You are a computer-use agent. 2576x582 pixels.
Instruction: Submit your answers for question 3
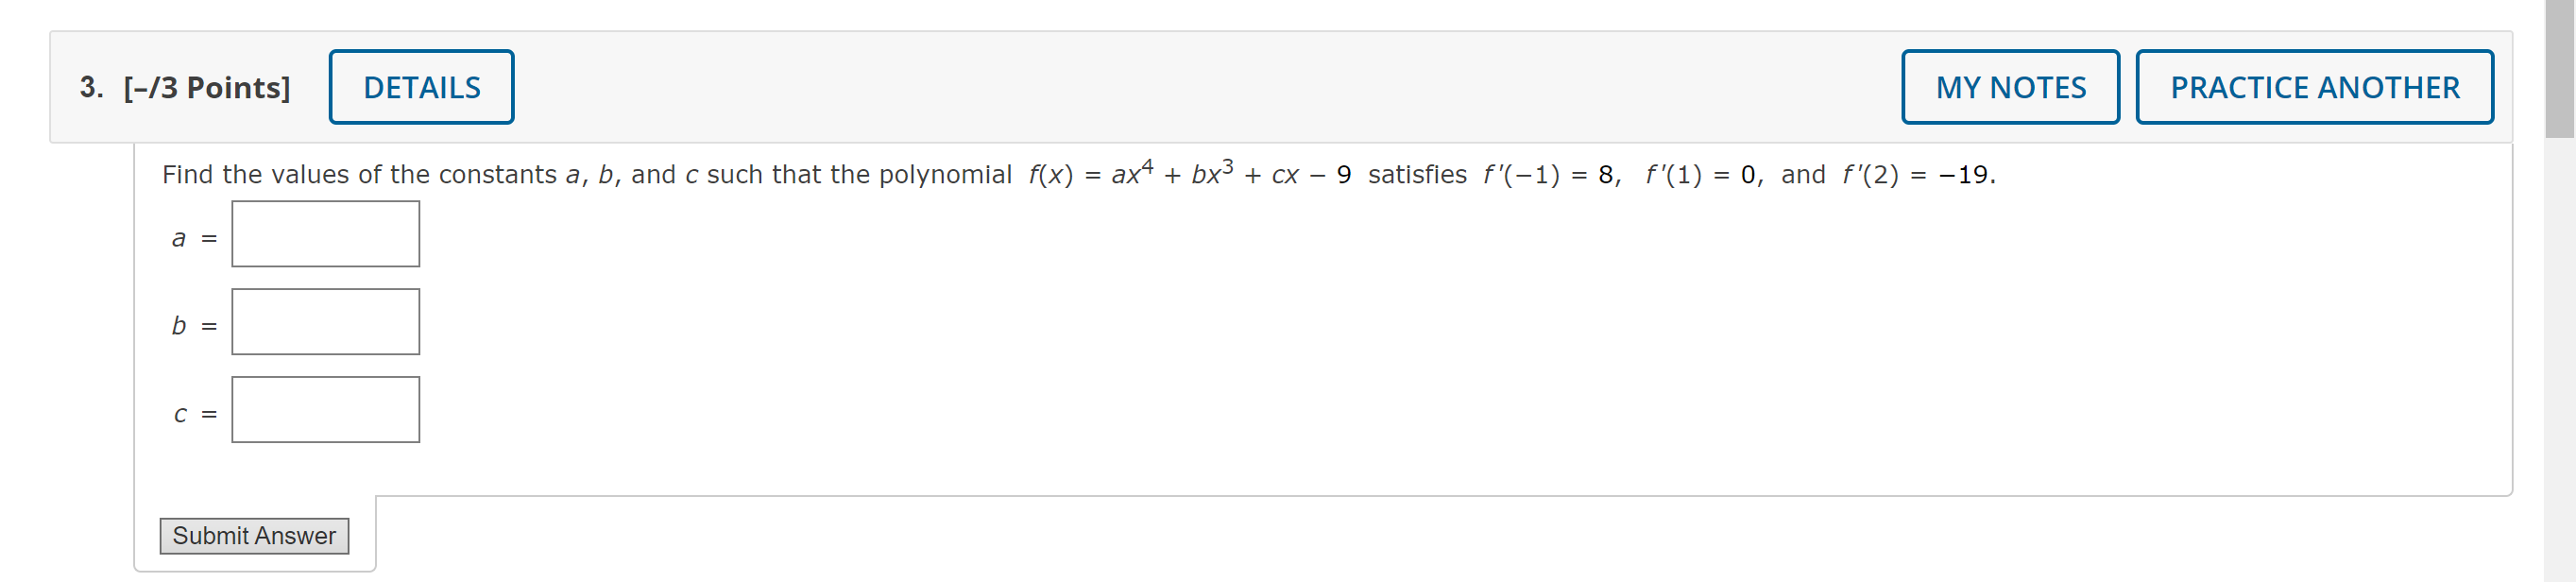(x=253, y=536)
